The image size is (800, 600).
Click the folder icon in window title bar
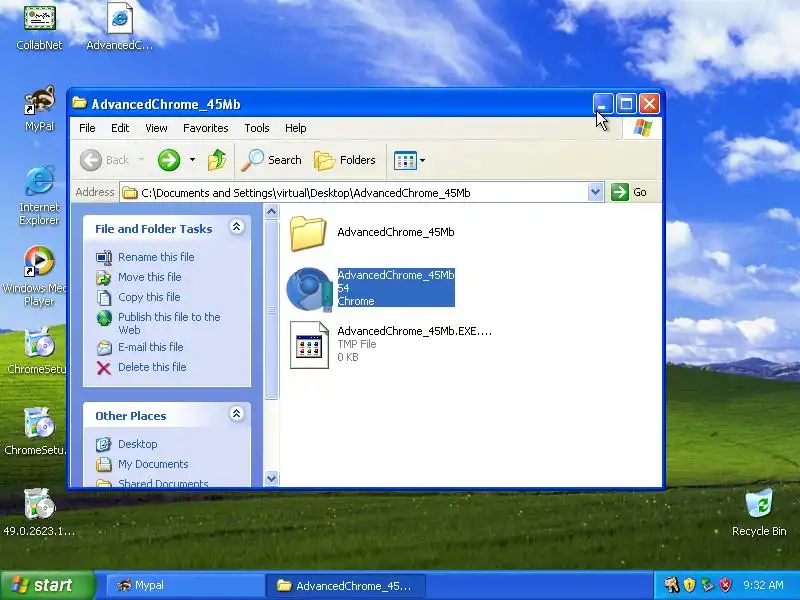pos(79,103)
